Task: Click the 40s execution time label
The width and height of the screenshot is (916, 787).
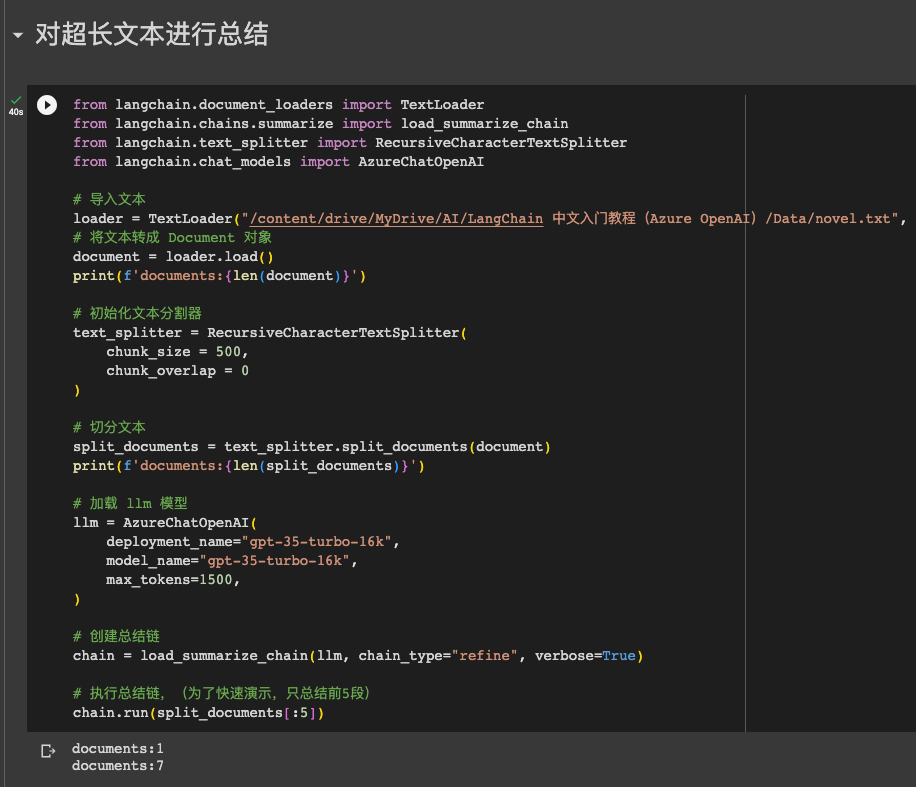Action: coord(16,112)
